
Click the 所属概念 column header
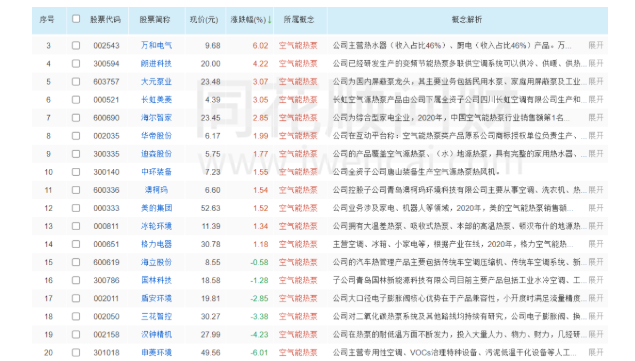(299, 19)
